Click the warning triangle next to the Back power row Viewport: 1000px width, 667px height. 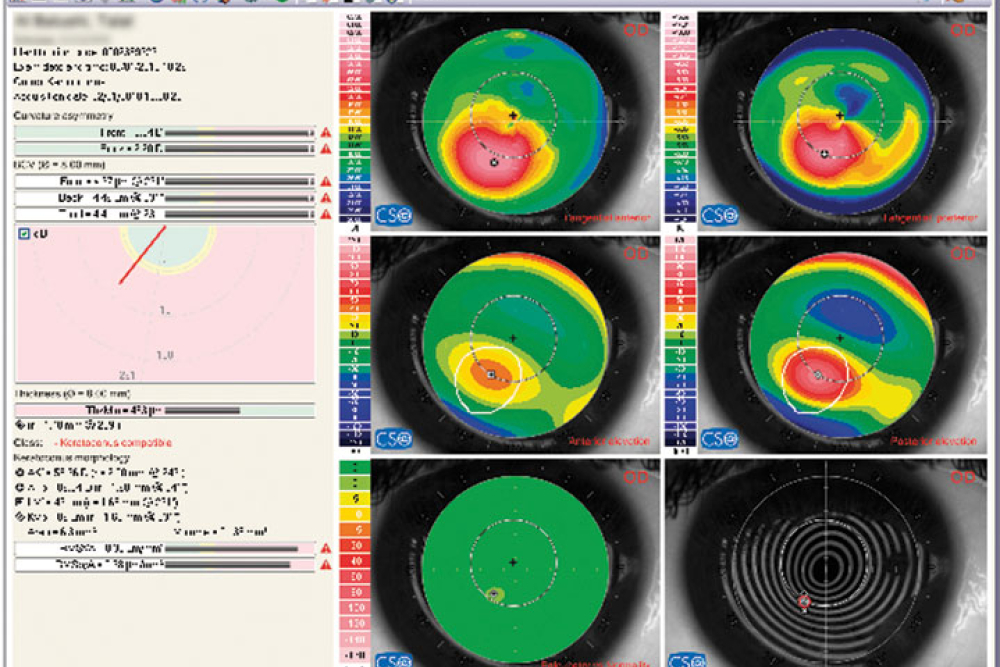point(328,196)
